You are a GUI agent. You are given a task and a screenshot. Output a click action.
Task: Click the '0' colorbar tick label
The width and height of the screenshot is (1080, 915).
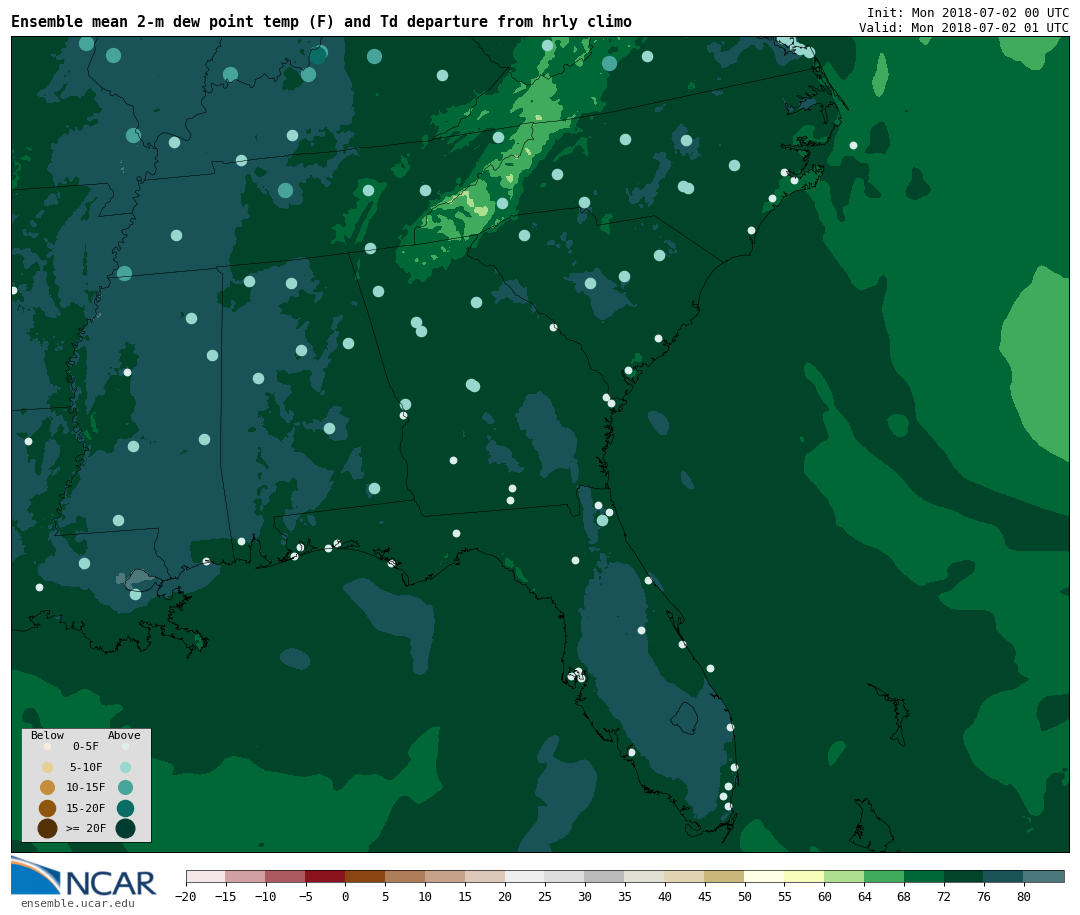[345, 896]
